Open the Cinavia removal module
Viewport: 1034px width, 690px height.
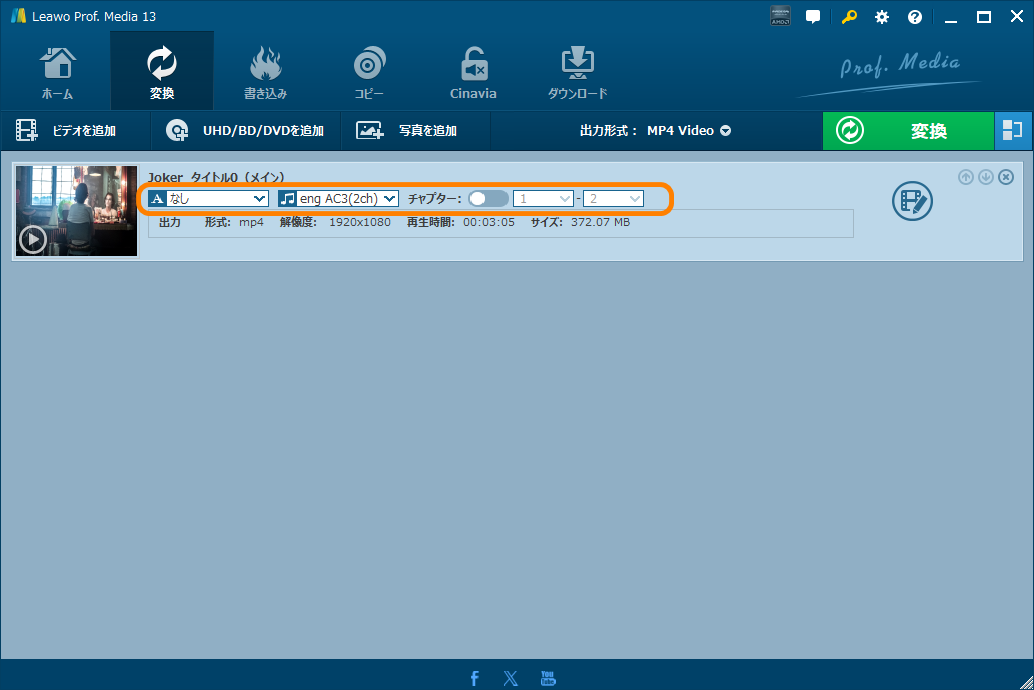(473, 71)
